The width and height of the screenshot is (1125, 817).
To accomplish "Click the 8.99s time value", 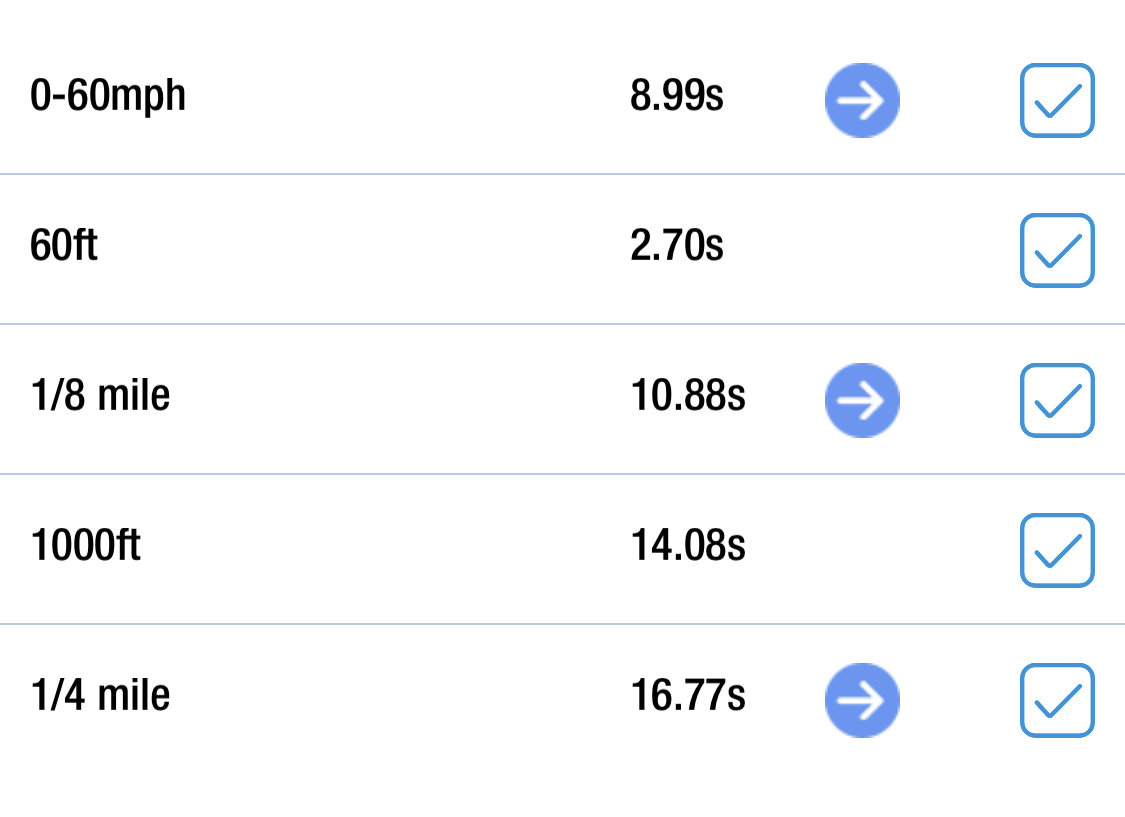I will (x=677, y=95).
